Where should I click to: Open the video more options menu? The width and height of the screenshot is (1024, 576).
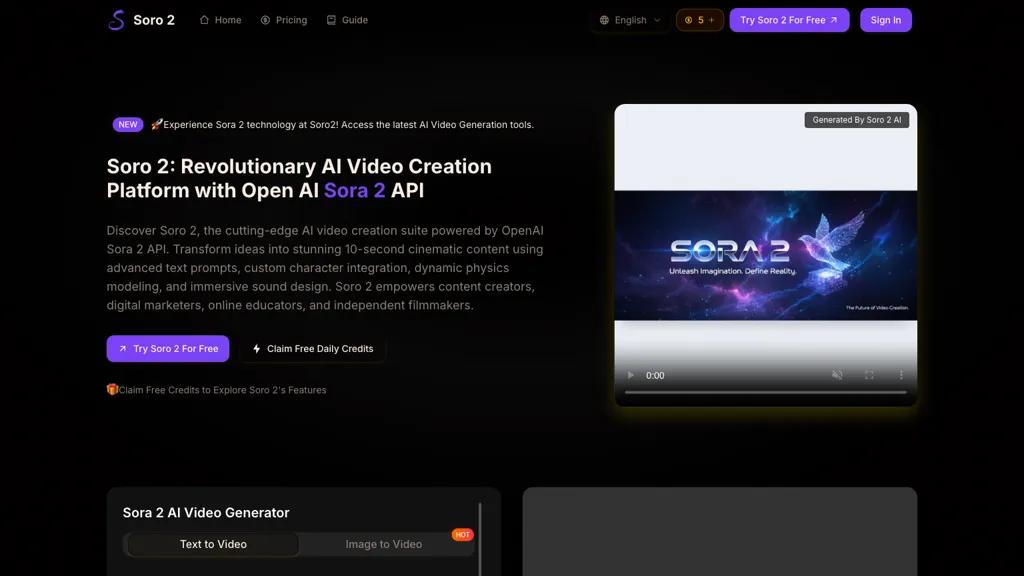tap(901, 375)
